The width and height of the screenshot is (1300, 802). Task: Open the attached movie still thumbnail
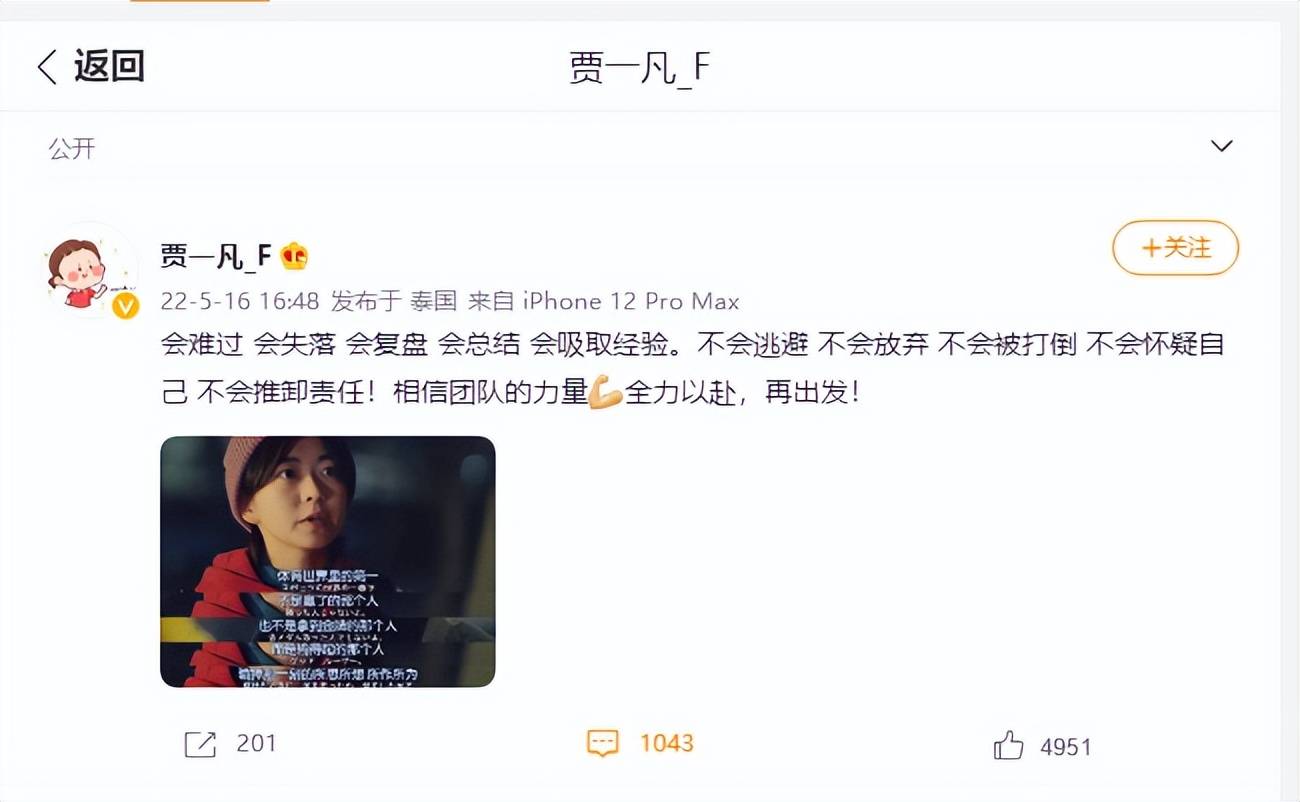(x=328, y=562)
